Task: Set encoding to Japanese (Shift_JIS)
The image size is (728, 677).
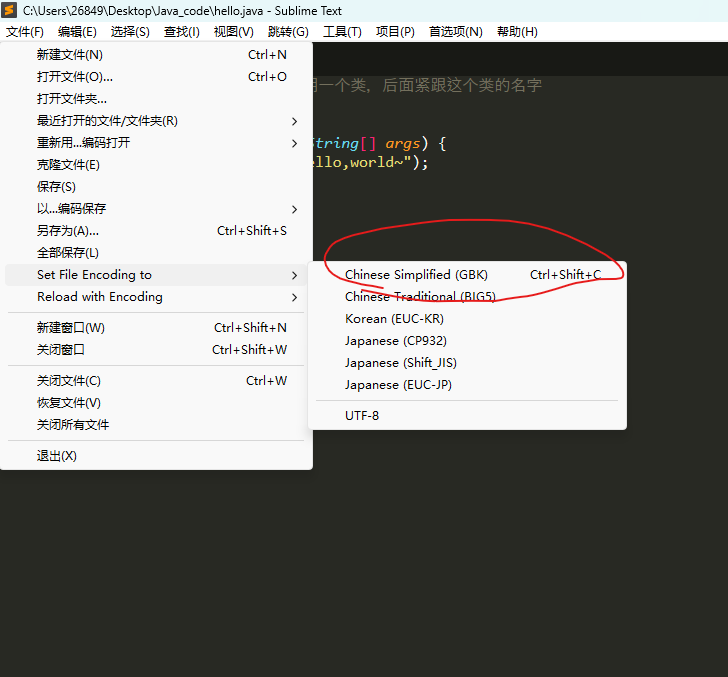Action: (x=467, y=363)
